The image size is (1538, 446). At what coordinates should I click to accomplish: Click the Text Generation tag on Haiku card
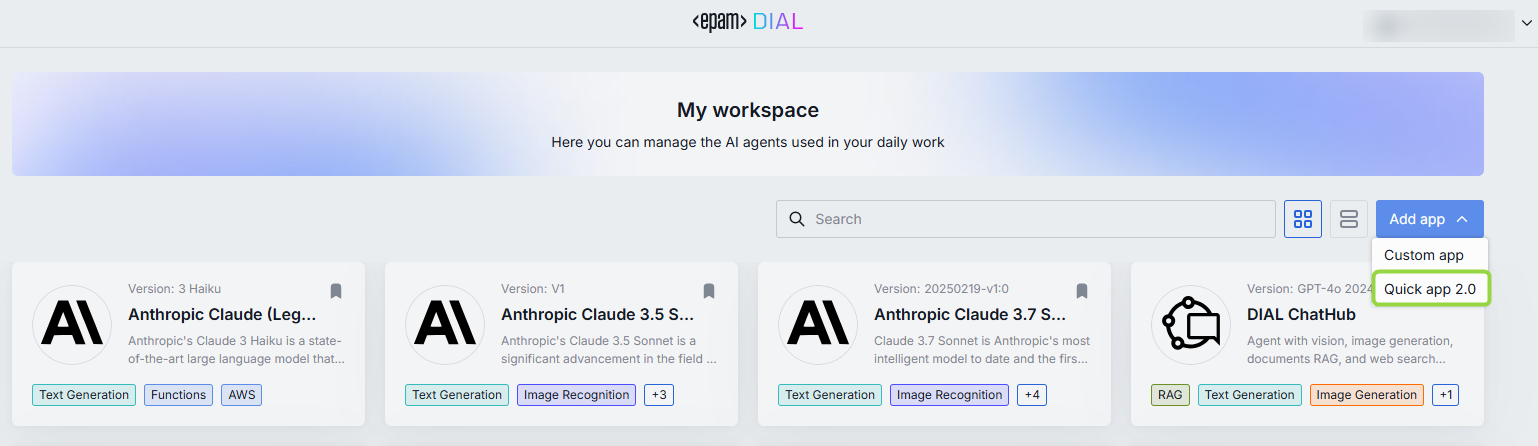pos(84,395)
